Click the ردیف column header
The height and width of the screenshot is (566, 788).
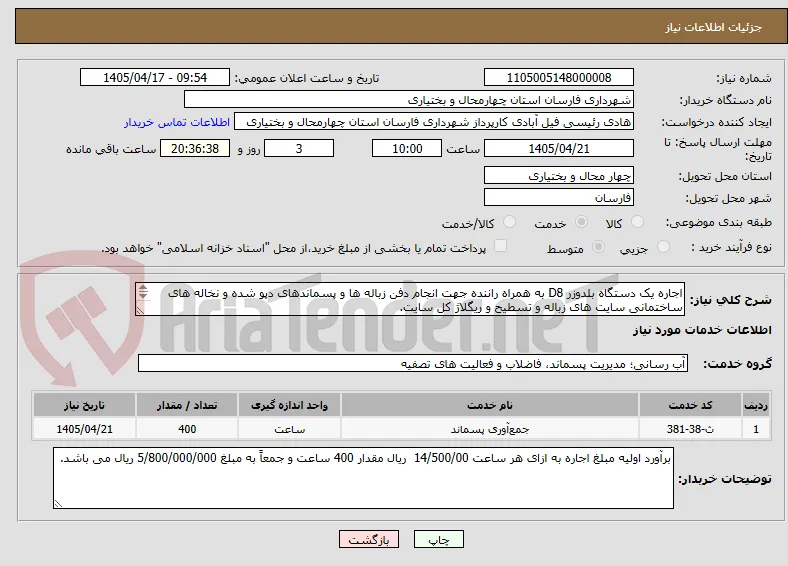[x=756, y=405]
